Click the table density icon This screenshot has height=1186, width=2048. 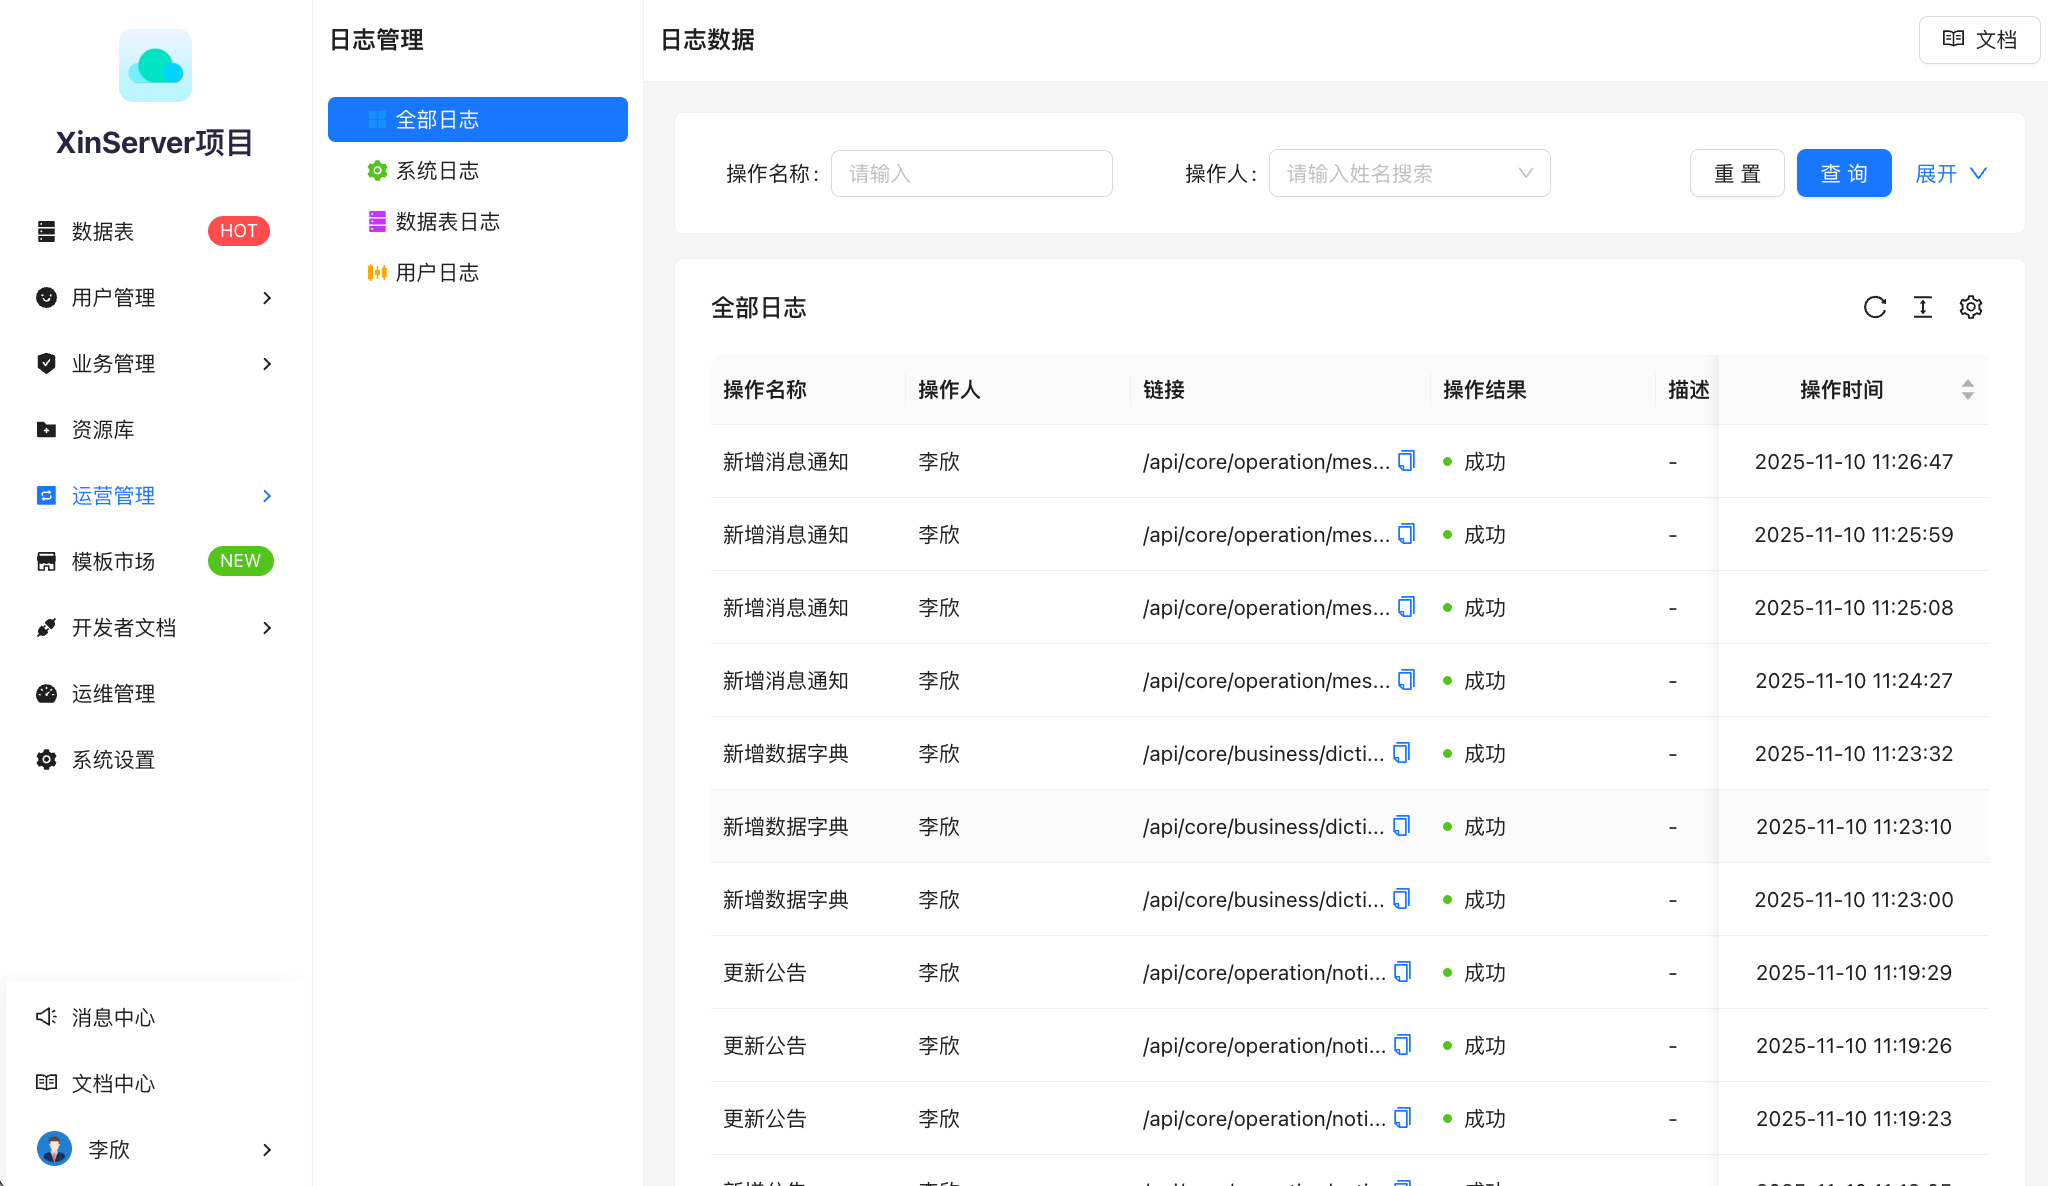(1923, 307)
